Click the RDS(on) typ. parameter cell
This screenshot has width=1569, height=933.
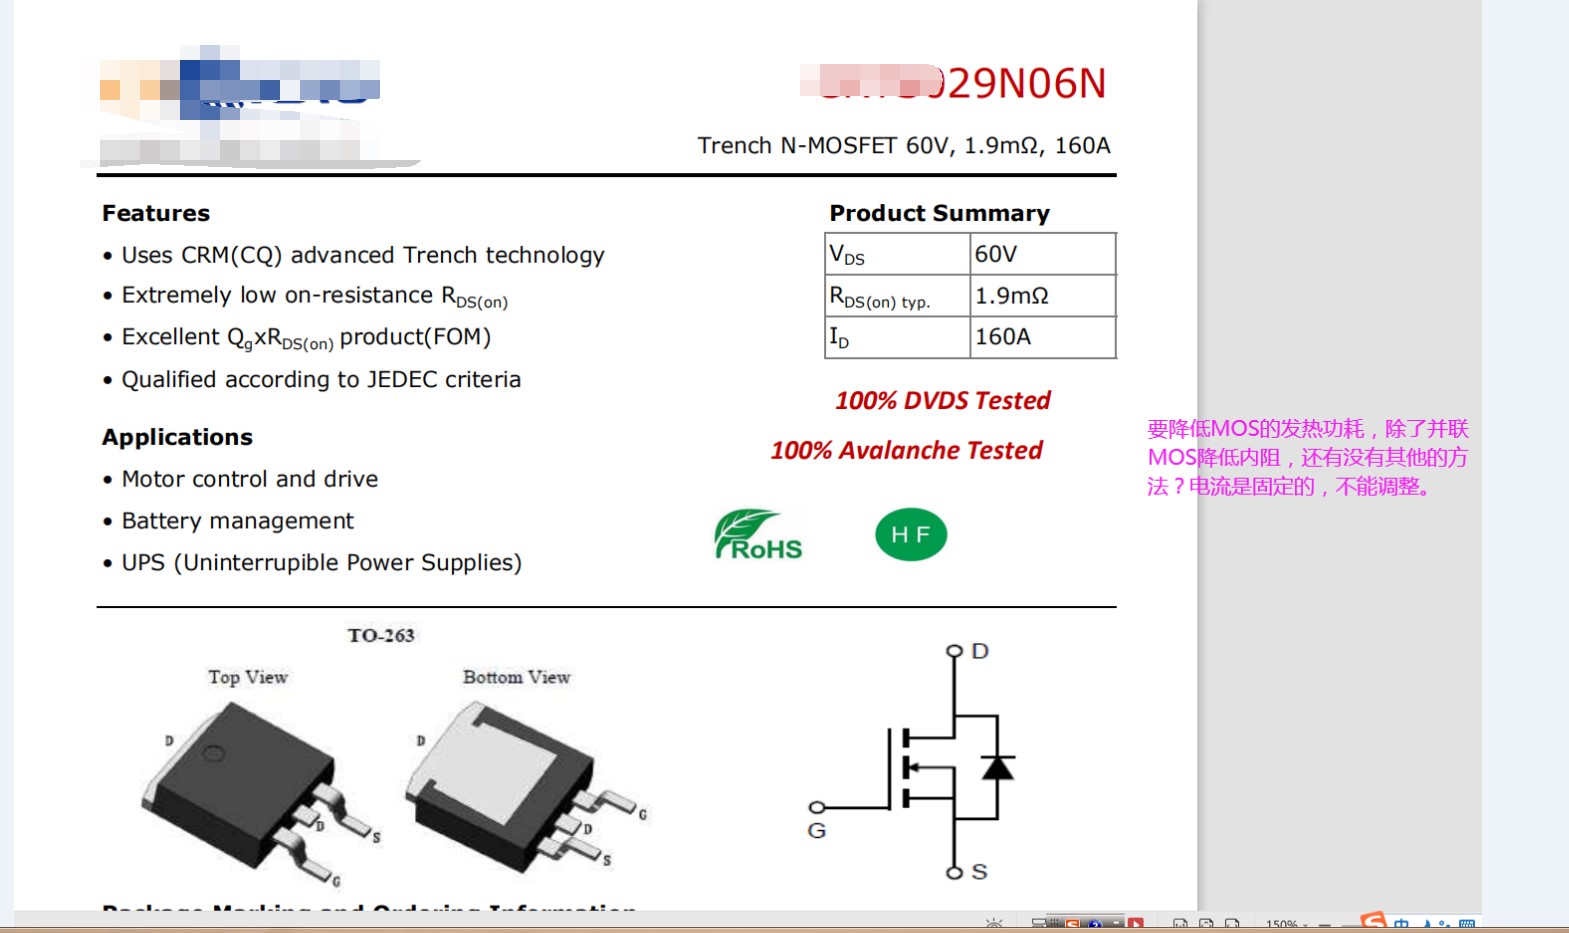897,296
